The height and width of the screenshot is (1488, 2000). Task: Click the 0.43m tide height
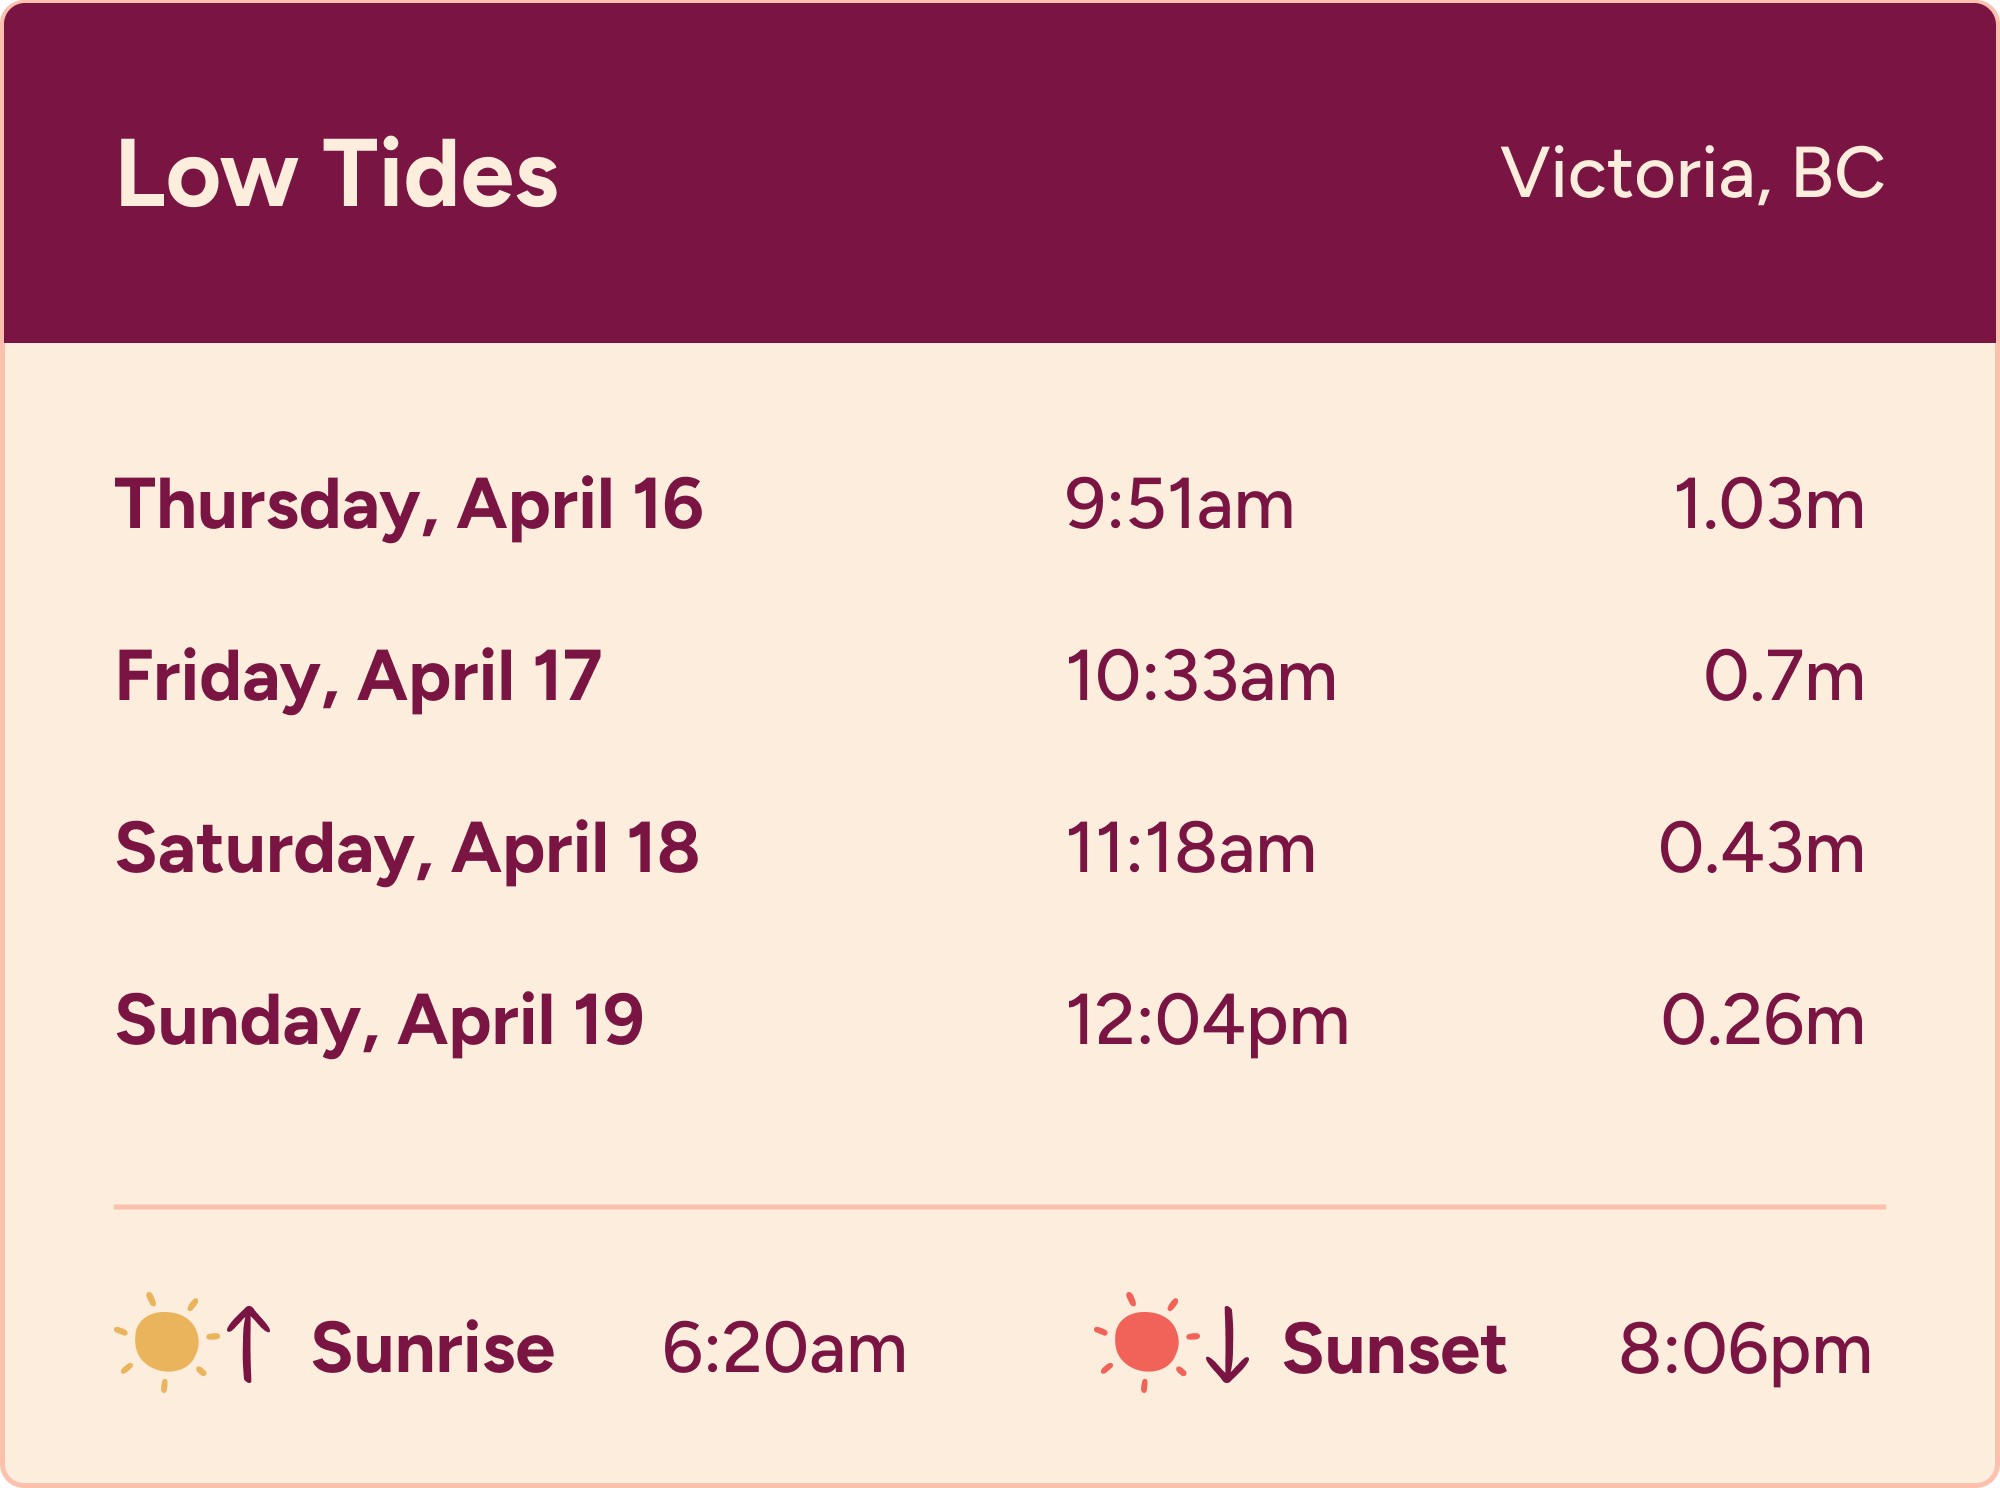1762,848
